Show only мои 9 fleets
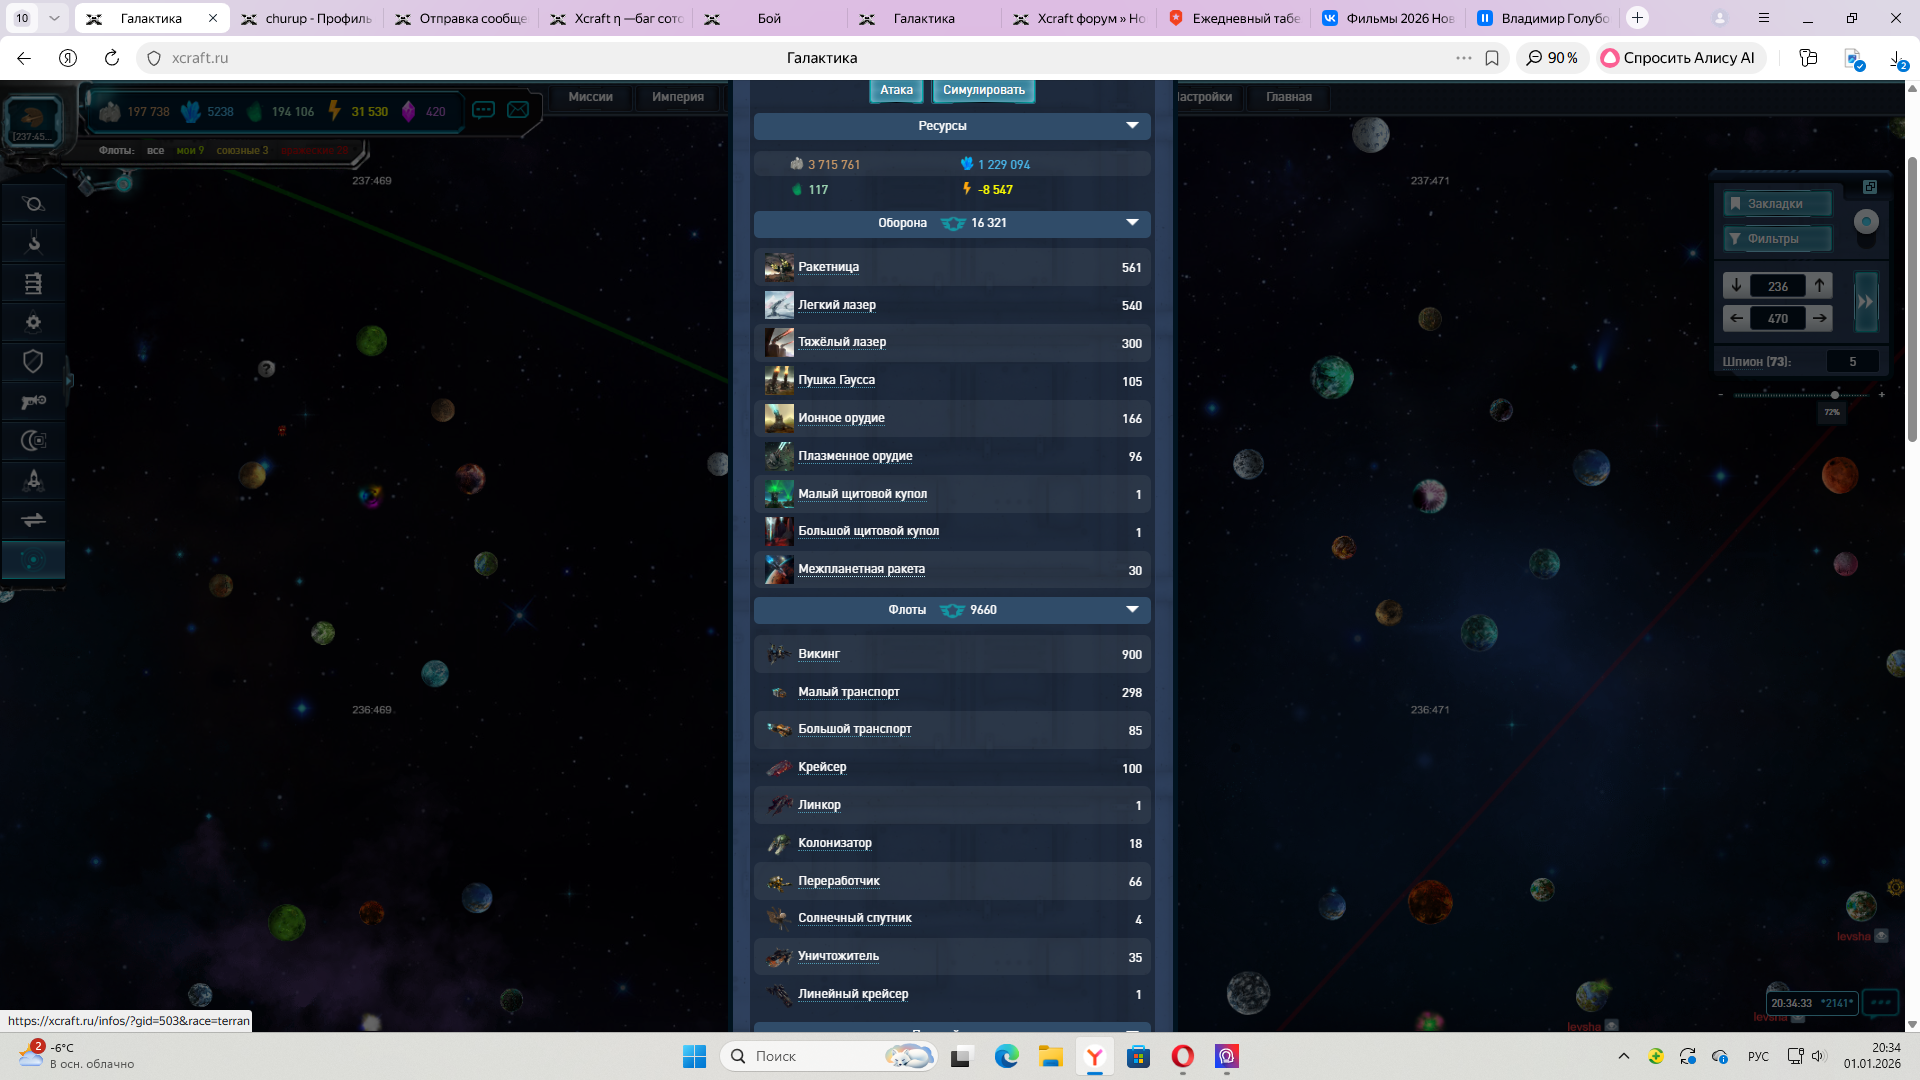Image resolution: width=1920 pixels, height=1080 pixels. click(x=190, y=151)
